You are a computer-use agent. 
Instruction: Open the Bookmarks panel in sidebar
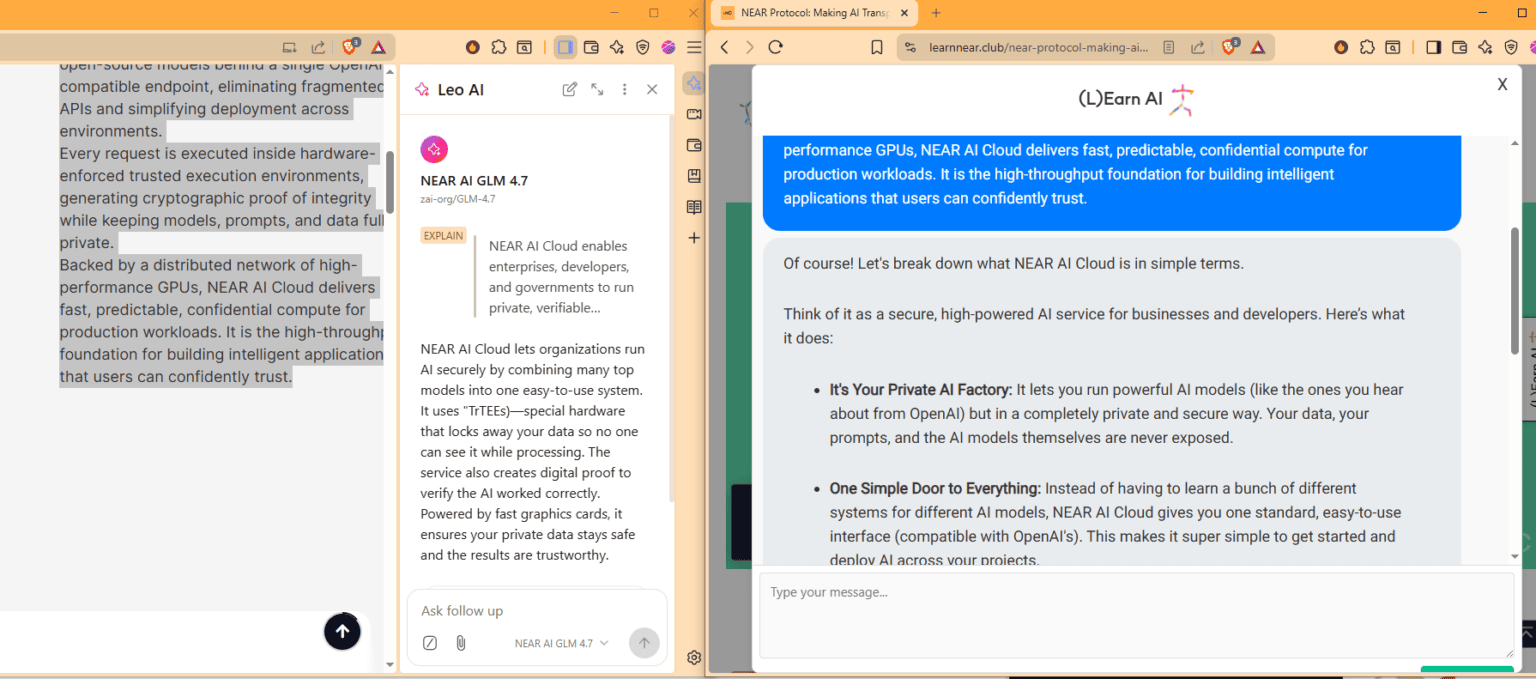point(693,175)
